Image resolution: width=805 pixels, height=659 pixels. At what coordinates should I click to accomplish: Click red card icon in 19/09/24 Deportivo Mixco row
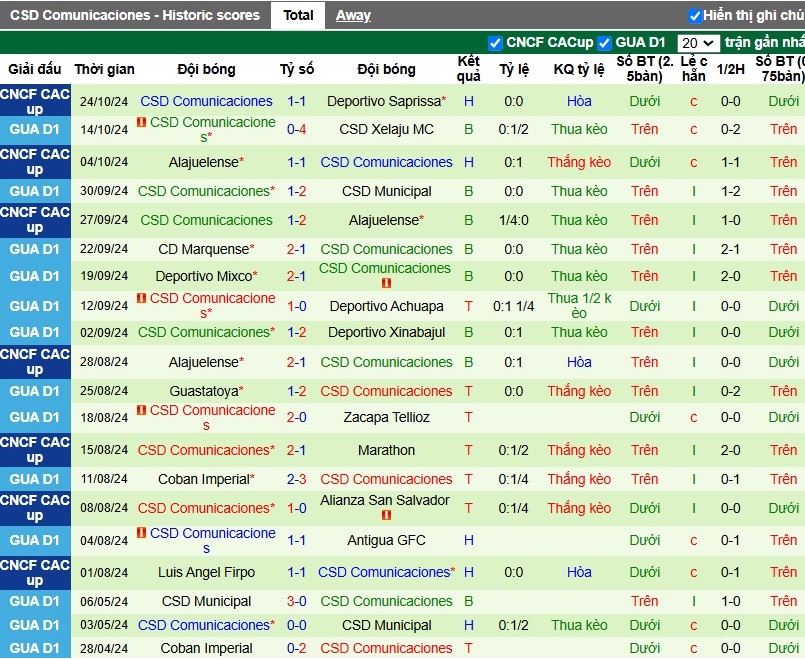pos(387,283)
